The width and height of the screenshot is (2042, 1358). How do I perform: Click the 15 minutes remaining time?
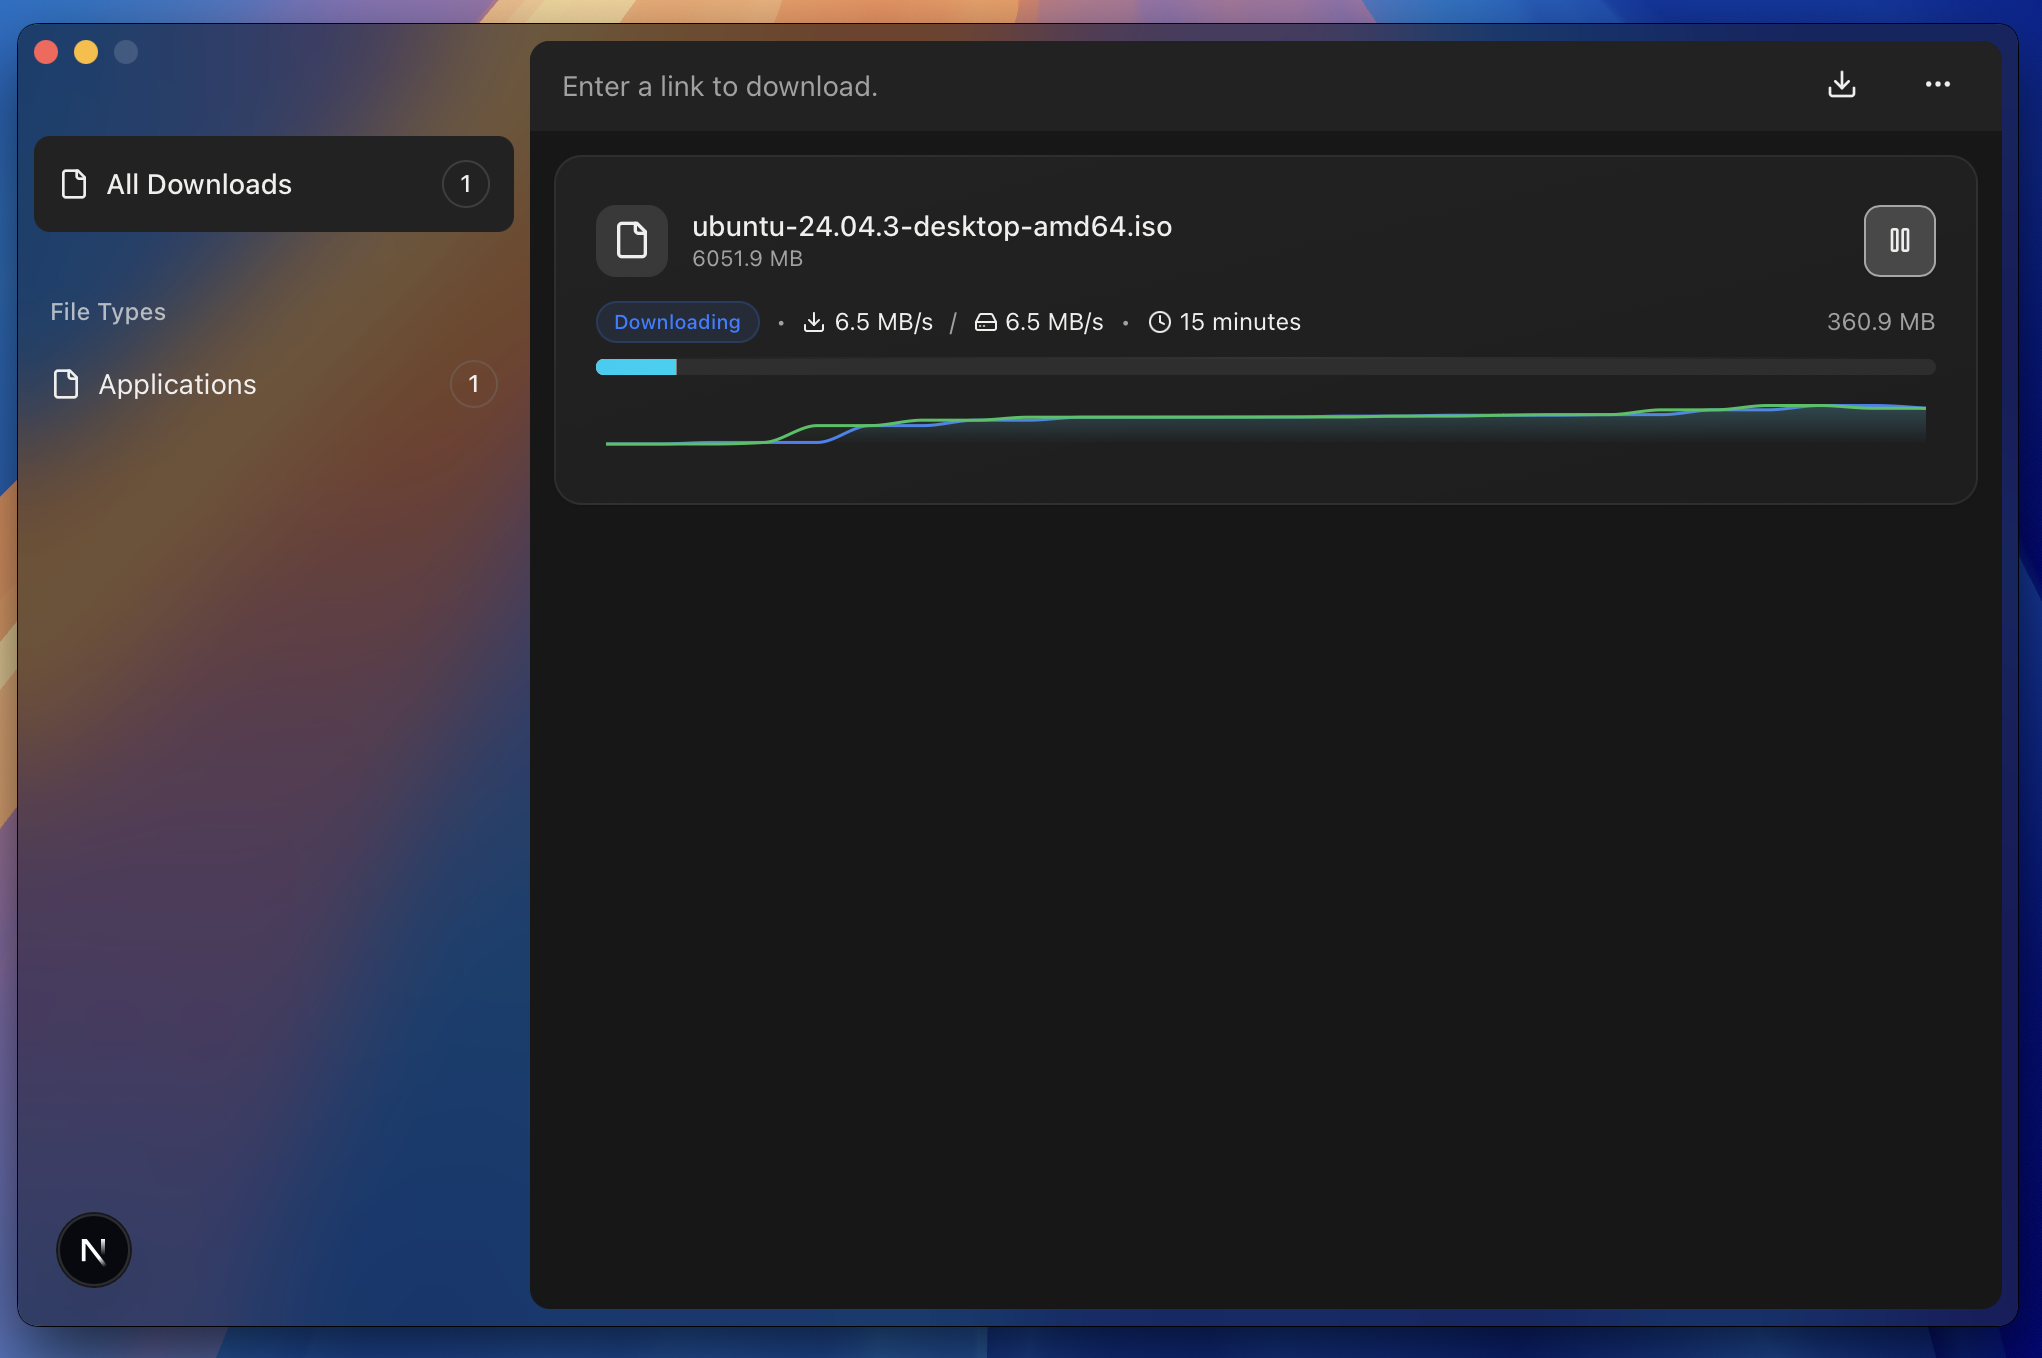tap(1240, 322)
